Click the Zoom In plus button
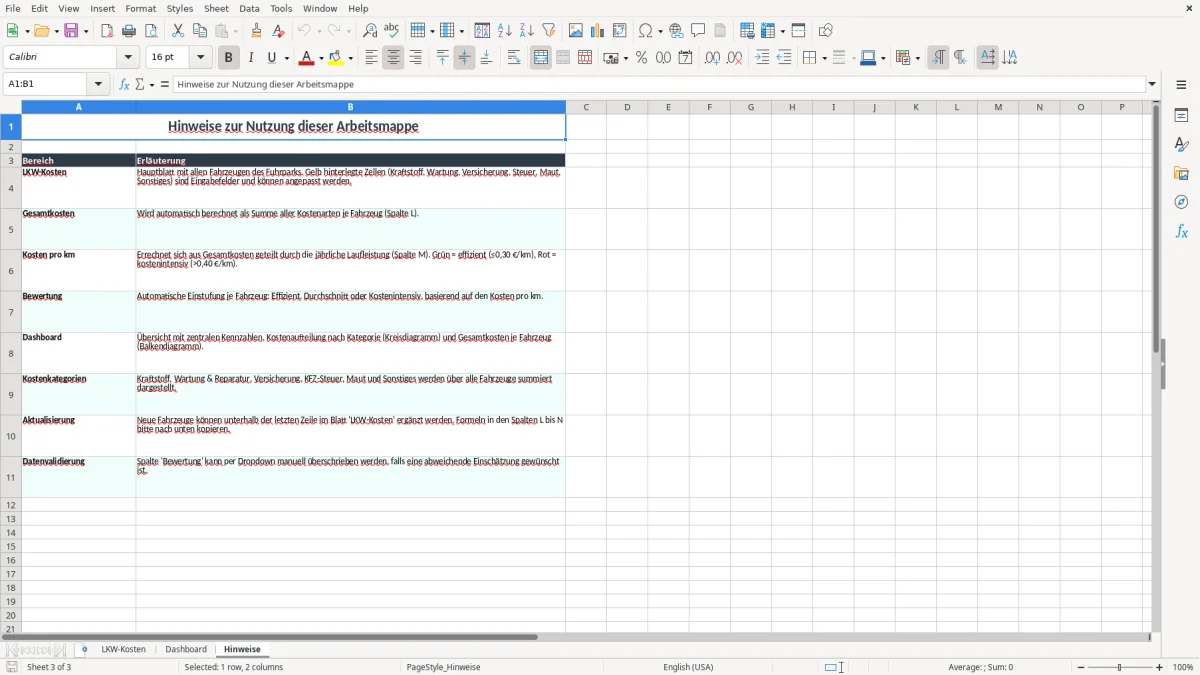This screenshot has height=675, width=1200. (1159, 667)
